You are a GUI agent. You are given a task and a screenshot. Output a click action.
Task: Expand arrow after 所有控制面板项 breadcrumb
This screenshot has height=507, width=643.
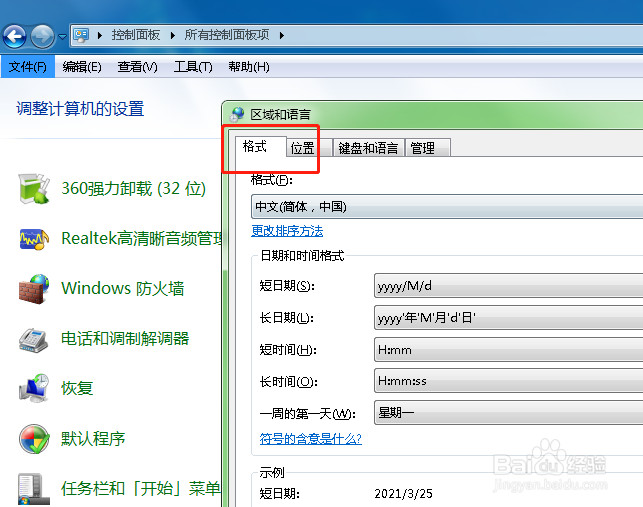tap(282, 36)
